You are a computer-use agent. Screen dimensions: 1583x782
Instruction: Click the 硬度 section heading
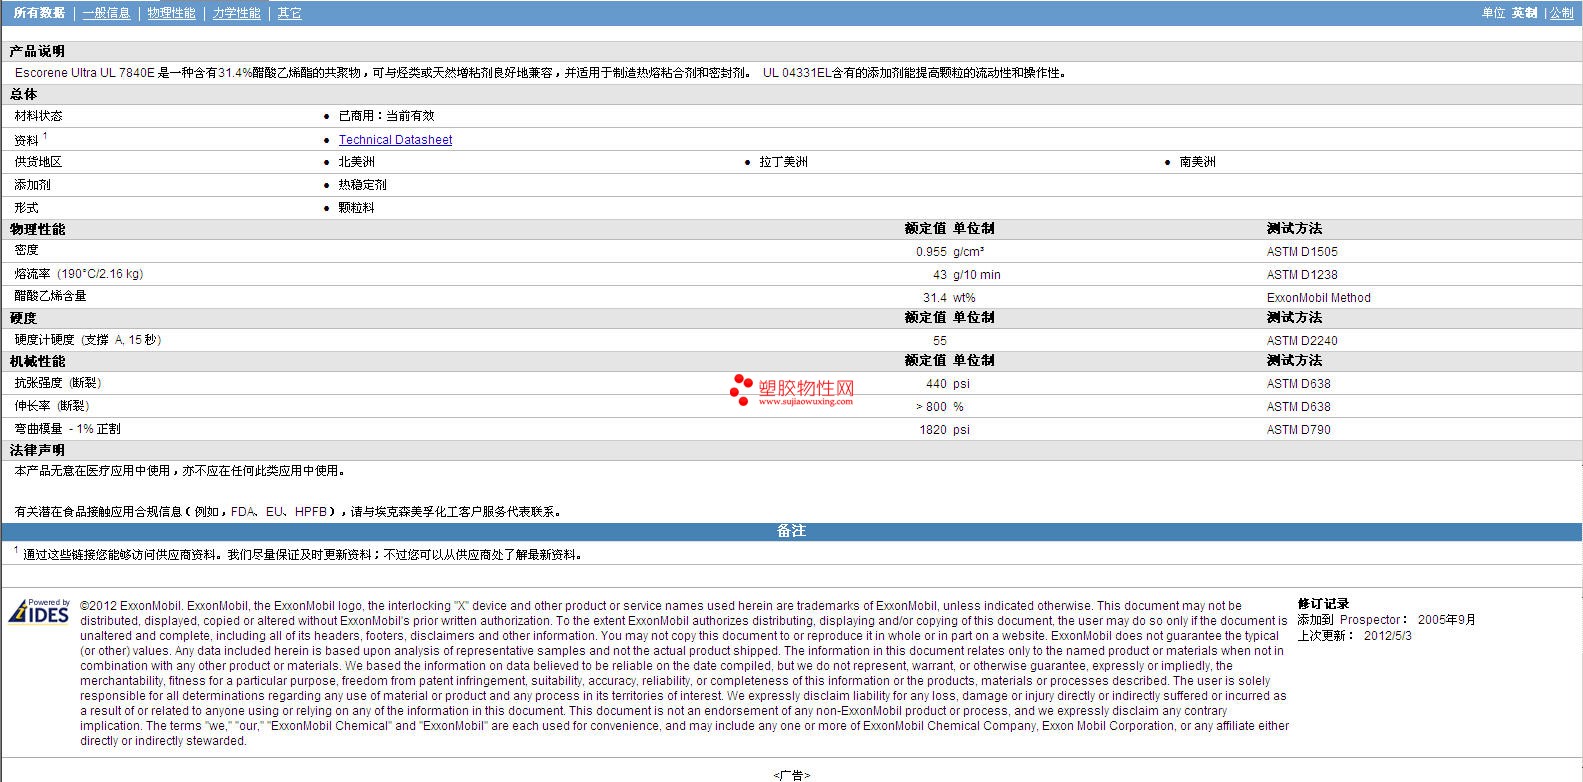[x=24, y=318]
